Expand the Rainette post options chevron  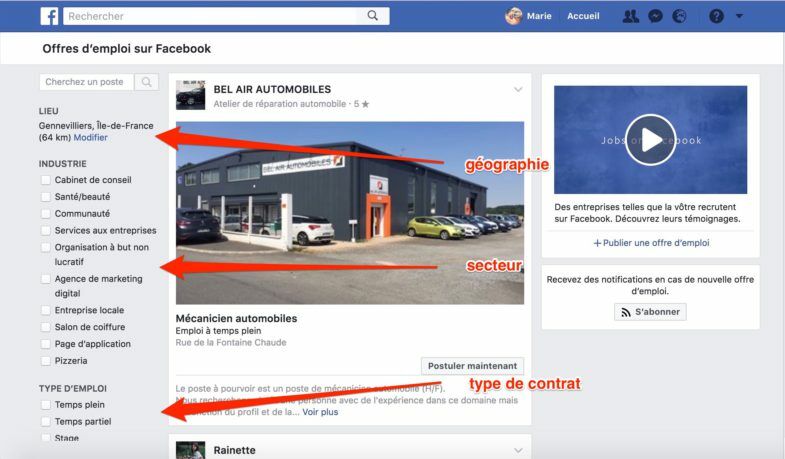pyautogui.click(x=518, y=450)
